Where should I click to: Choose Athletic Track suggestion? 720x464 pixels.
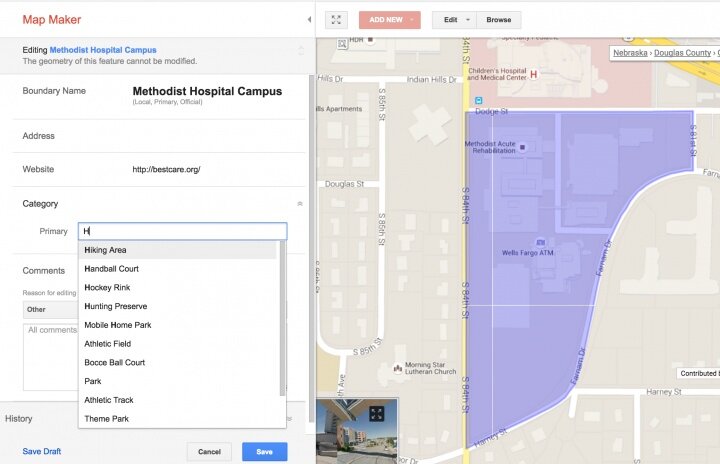pyautogui.click(x=178, y=400)
